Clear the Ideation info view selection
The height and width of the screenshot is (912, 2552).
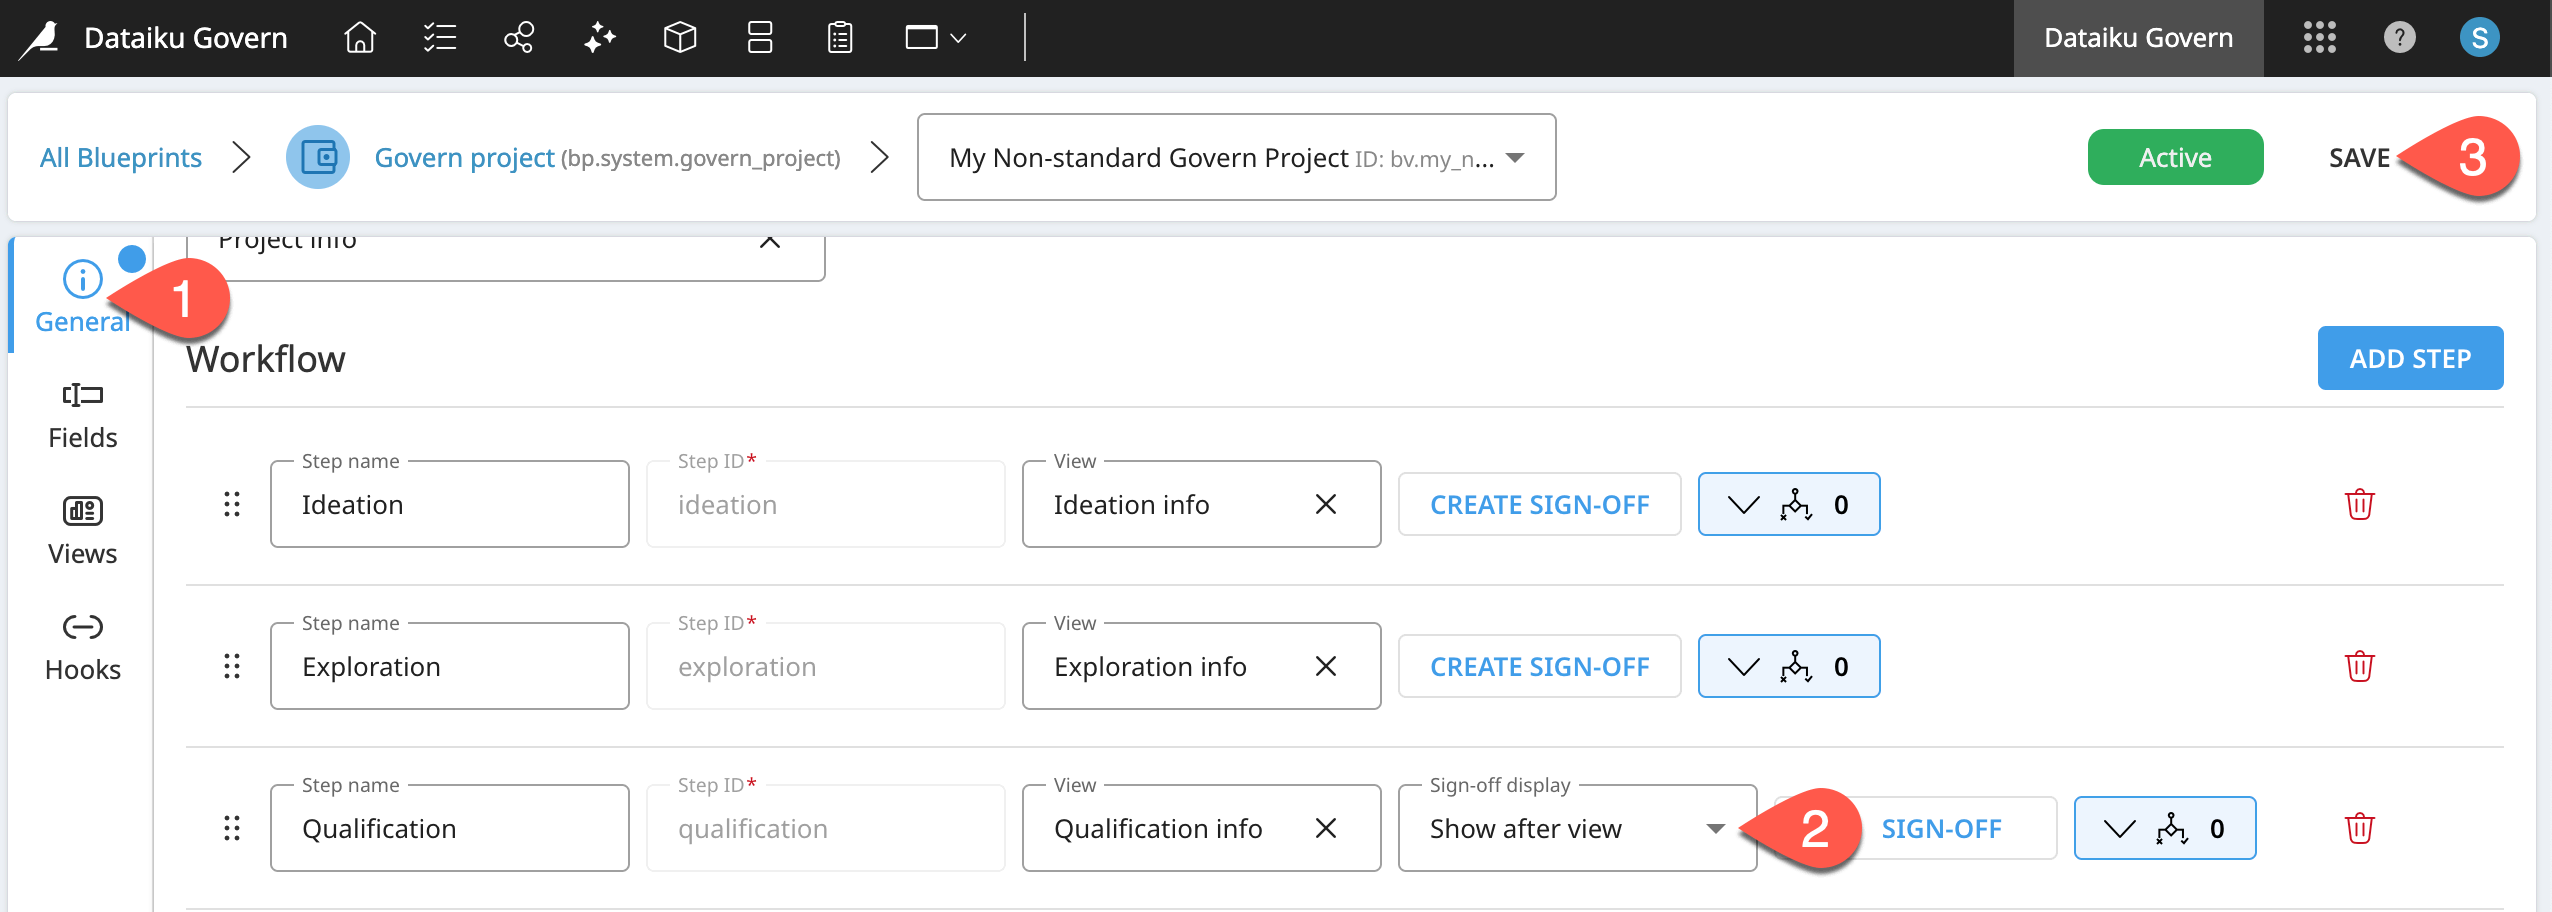click(x=1326, y=504)
